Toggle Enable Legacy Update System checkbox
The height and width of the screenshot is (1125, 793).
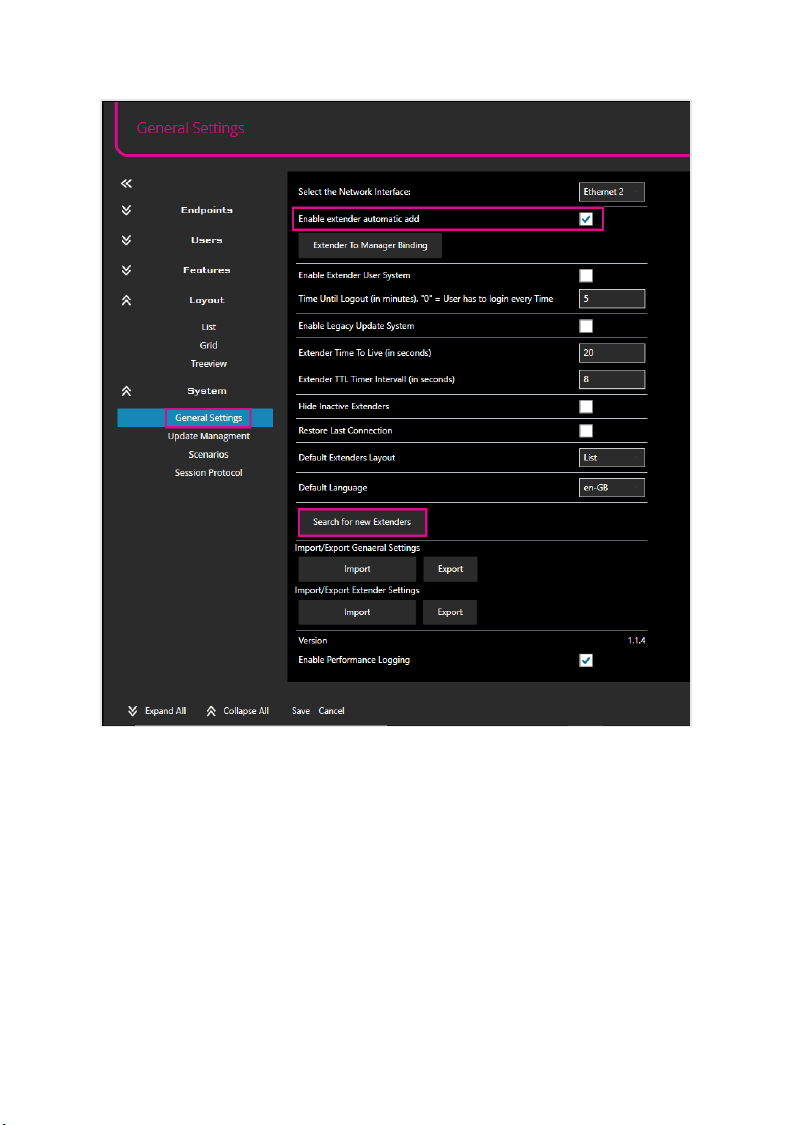pyautogui.click(x=586, y=326)
